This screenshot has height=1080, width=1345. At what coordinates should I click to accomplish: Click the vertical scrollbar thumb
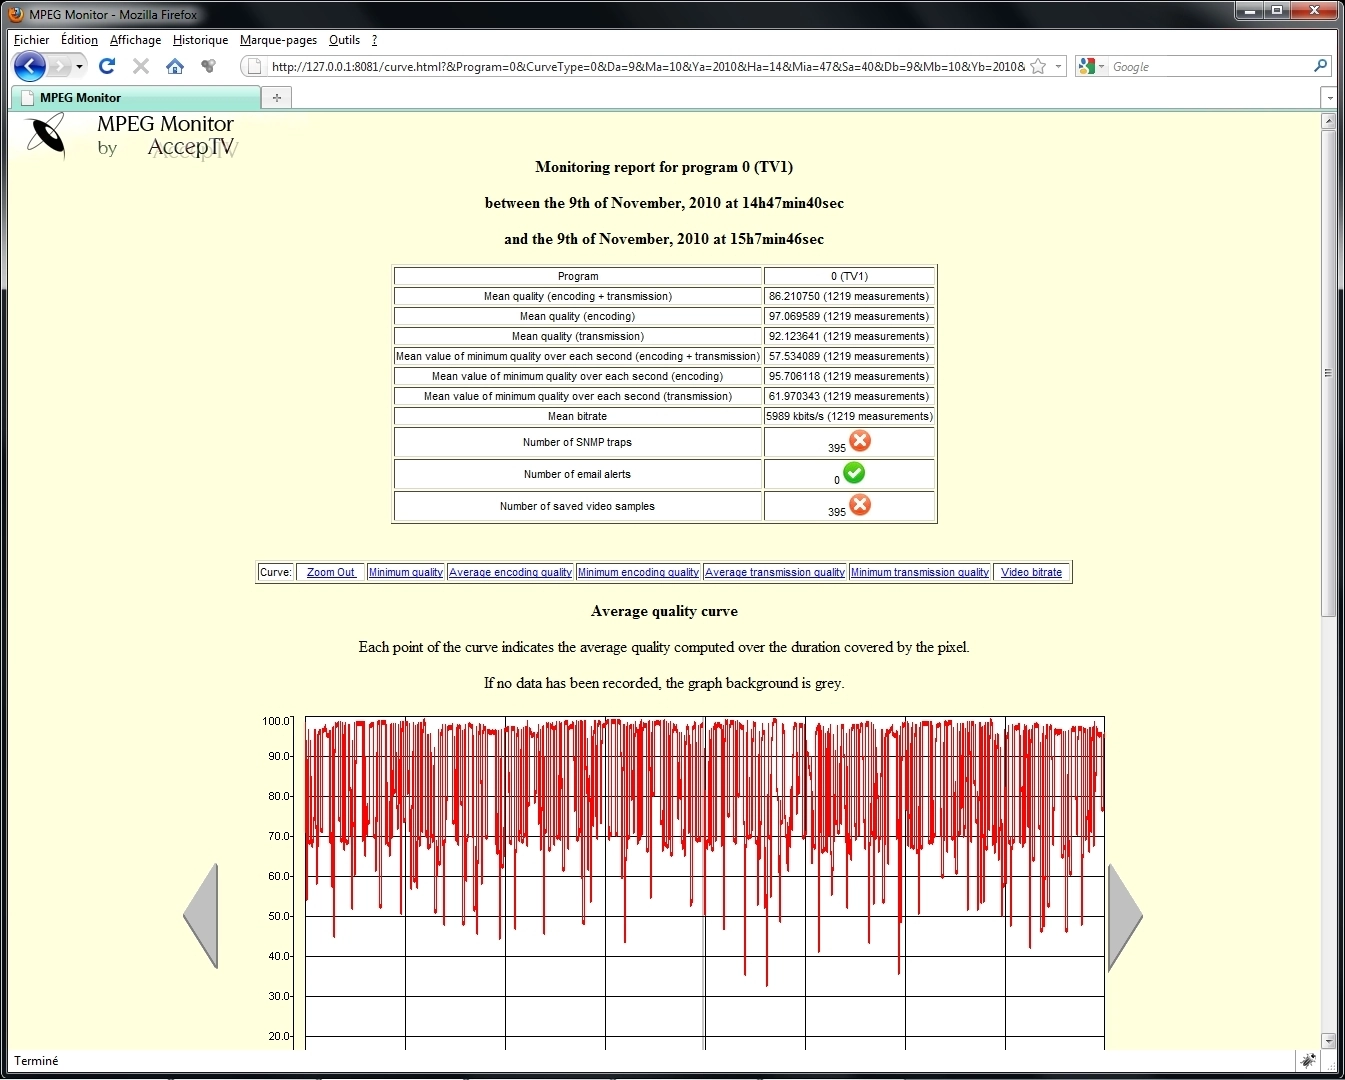tap(1328, 373)
